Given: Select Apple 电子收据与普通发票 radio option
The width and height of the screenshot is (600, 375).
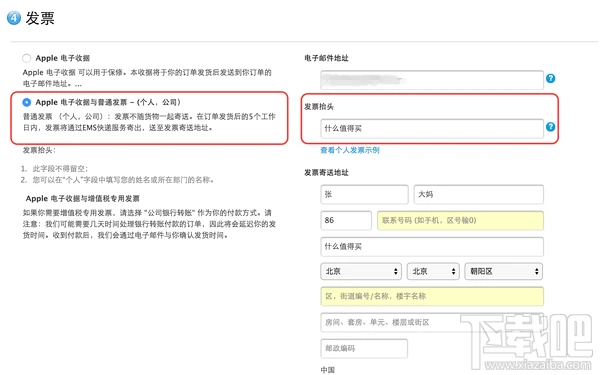Looking at the screenshot, I should click(x=26, y=102).
